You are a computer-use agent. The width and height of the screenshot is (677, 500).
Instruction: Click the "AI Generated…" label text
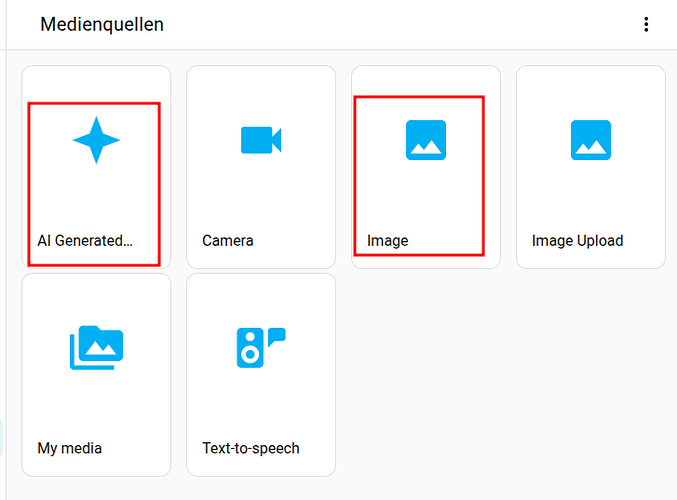pyautogui.click(x=84, y=241)
